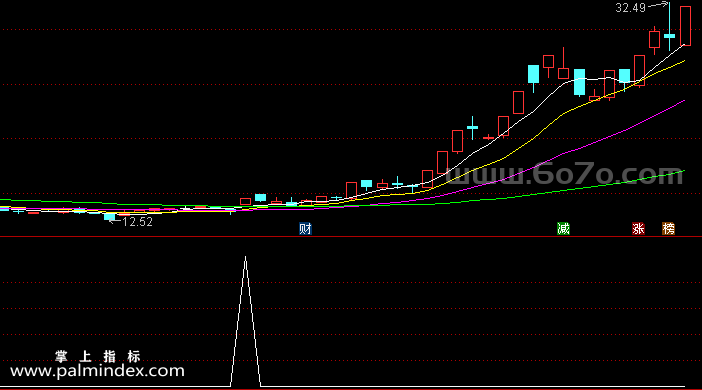This screenshot has height=390, width=702.
Task: Click the www.6o7o.com watermark
Action: pyautogui.click(x=565, y=175)
